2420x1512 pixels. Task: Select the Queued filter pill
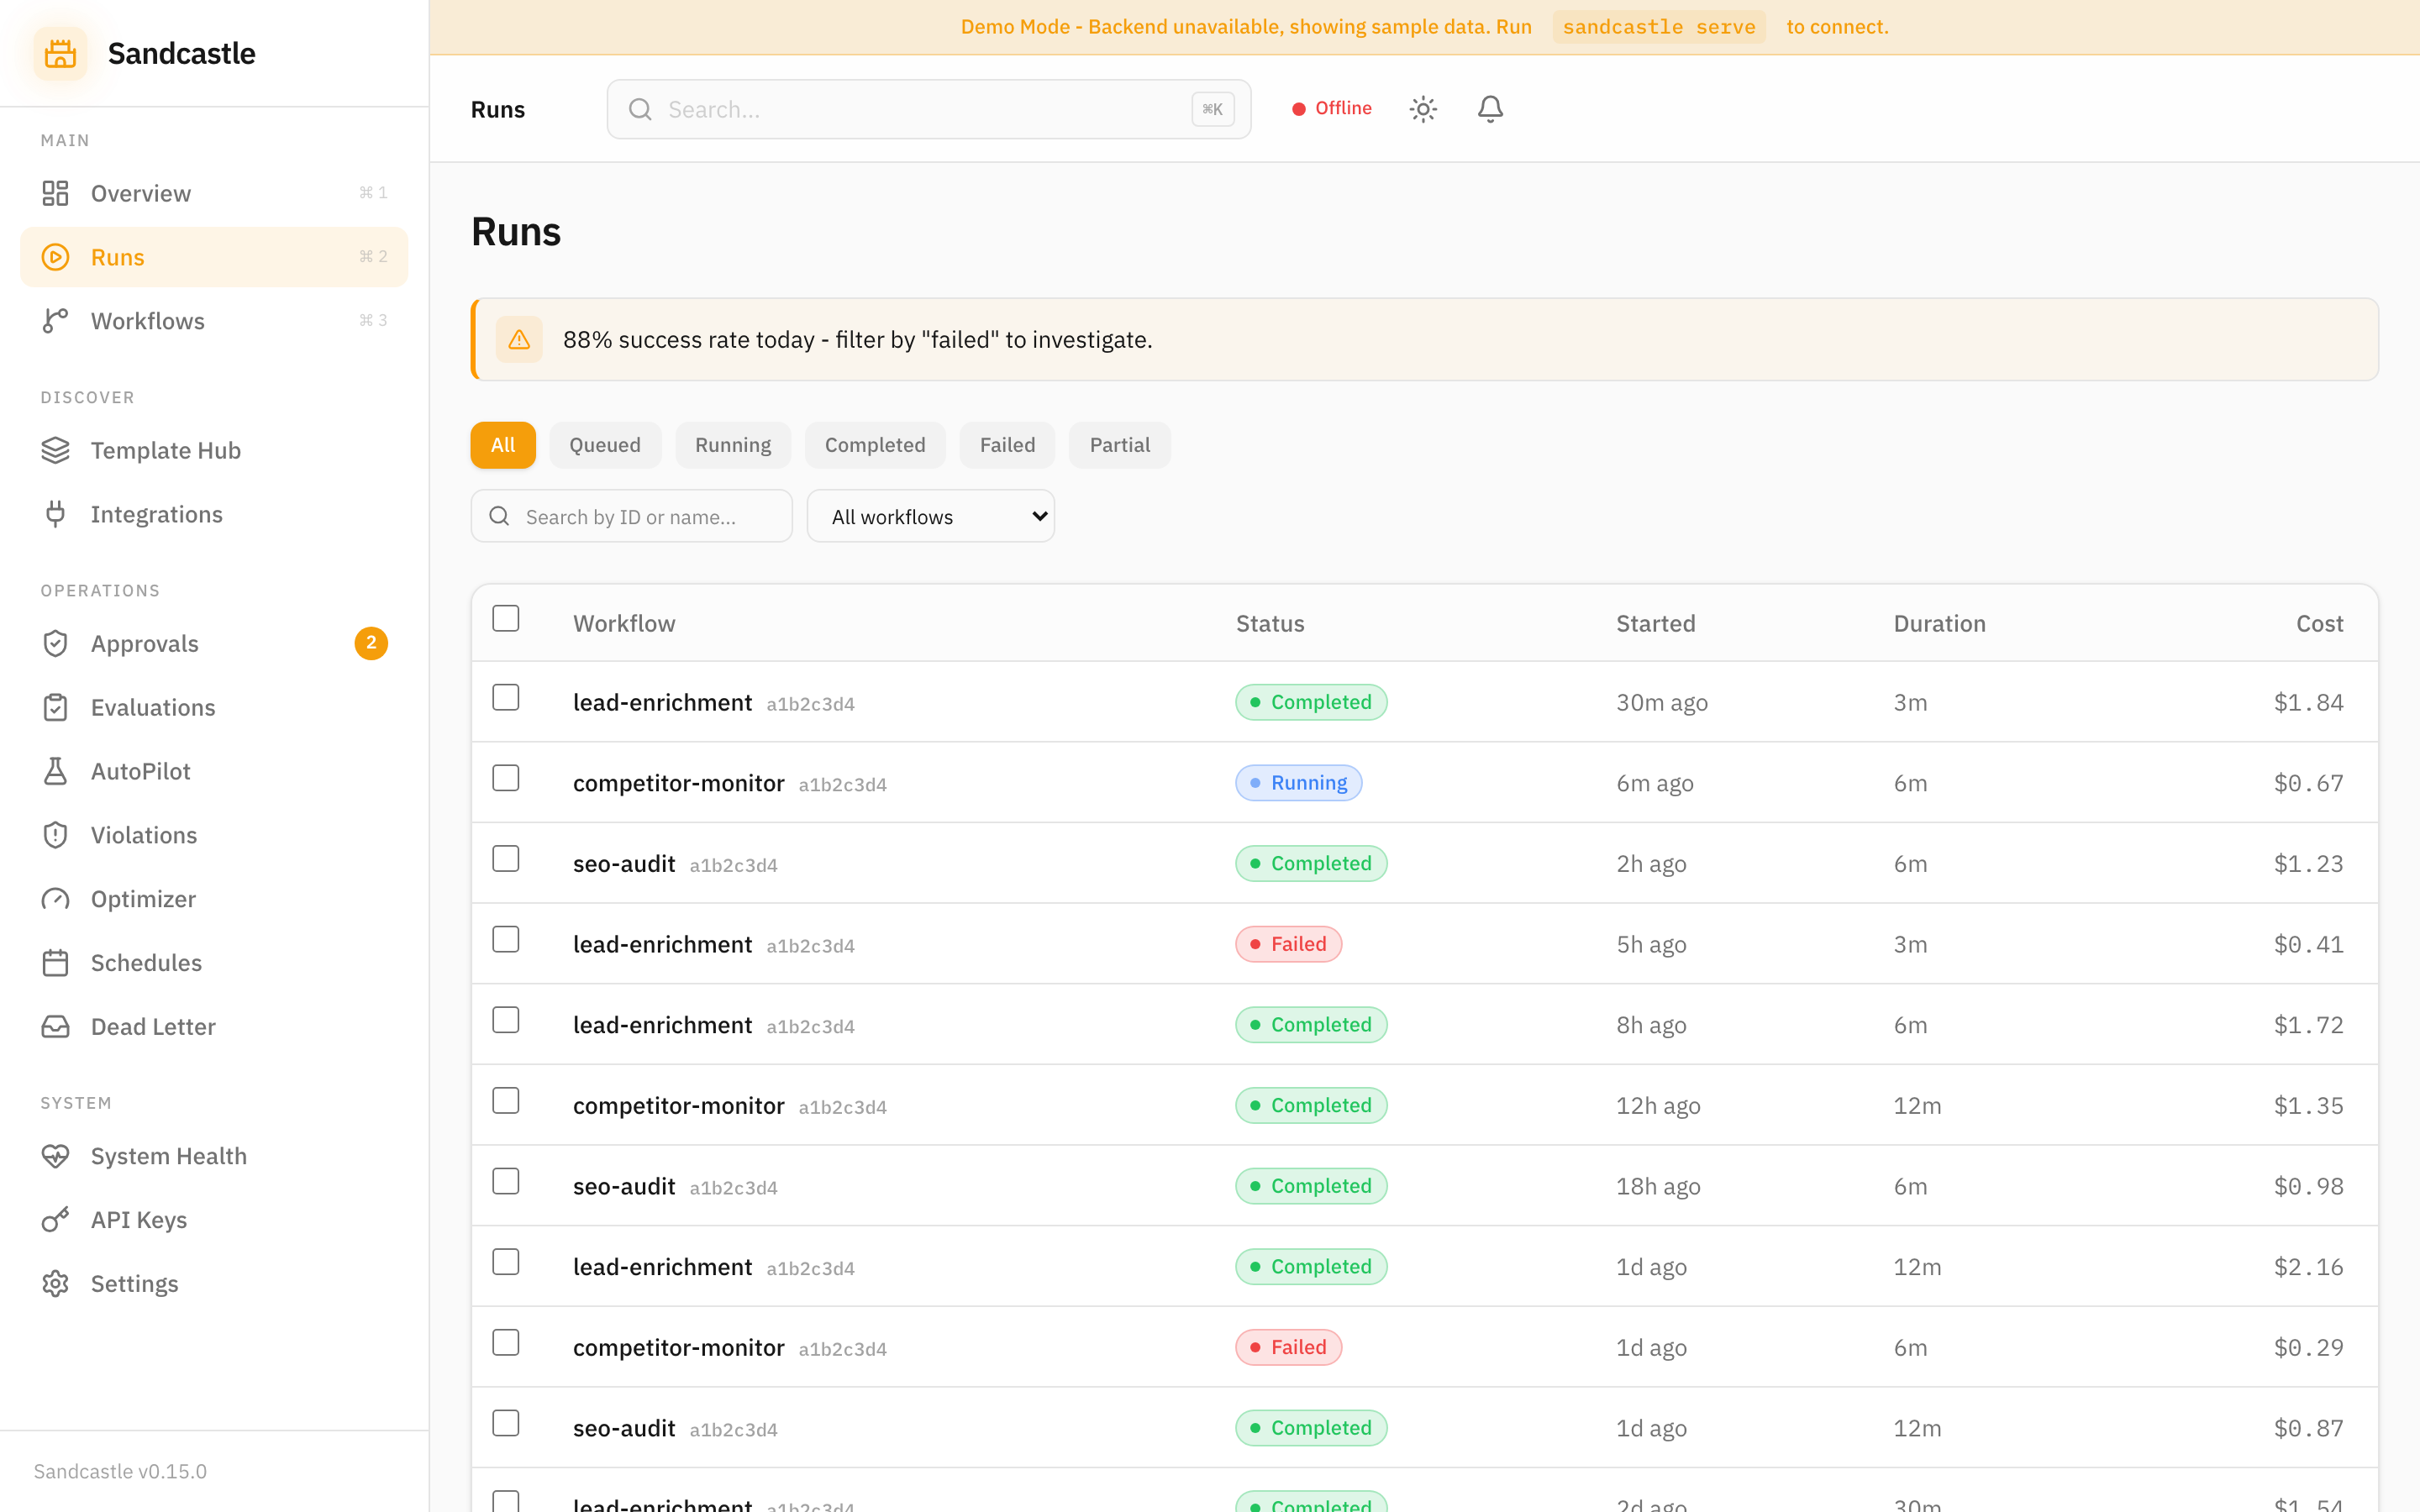(604, 445)
